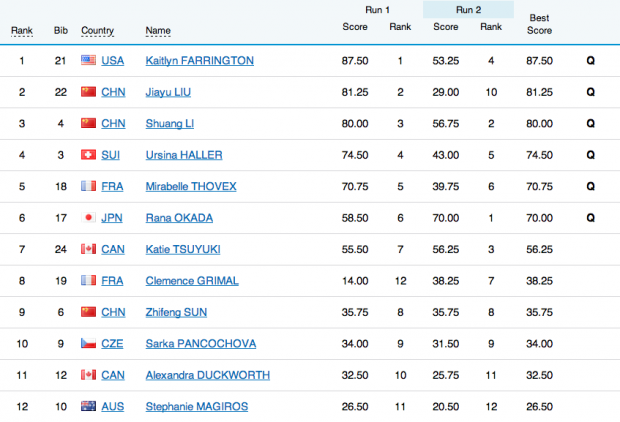Image resolution: width=620 pixels, height=422 pixels.
Task: Click the Best Score column header
Action: pyautogui.click(x=542, y=25)
